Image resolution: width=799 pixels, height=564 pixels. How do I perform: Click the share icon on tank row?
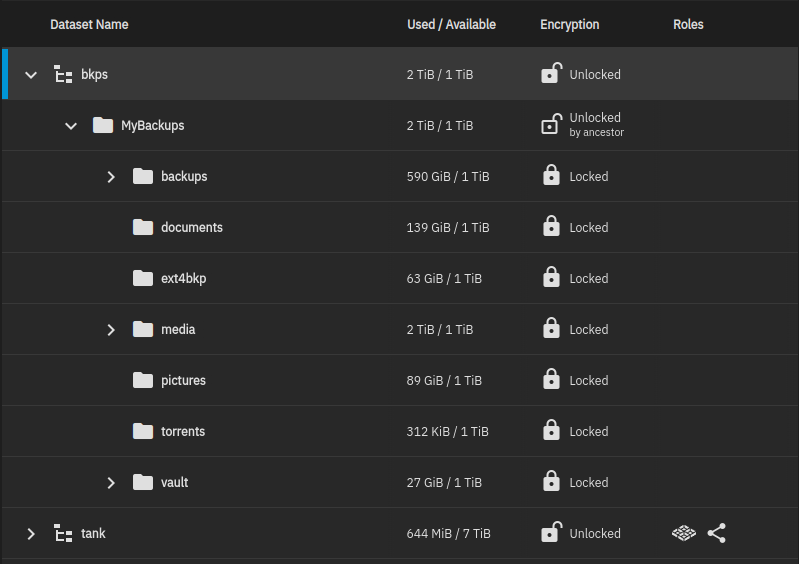pos(716,533)
